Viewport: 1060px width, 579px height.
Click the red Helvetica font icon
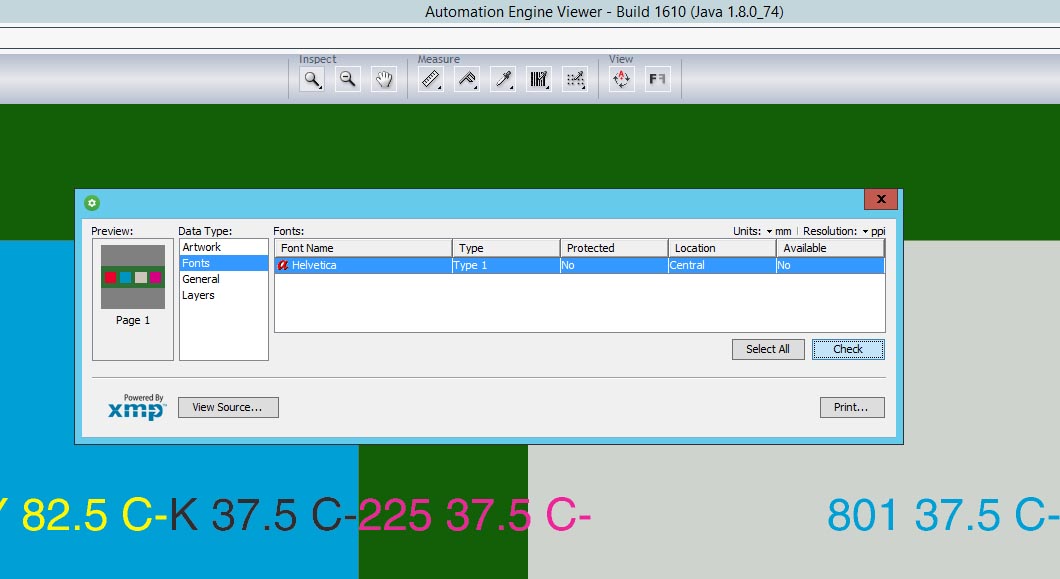pyautogui.click(x=283, y=265)
